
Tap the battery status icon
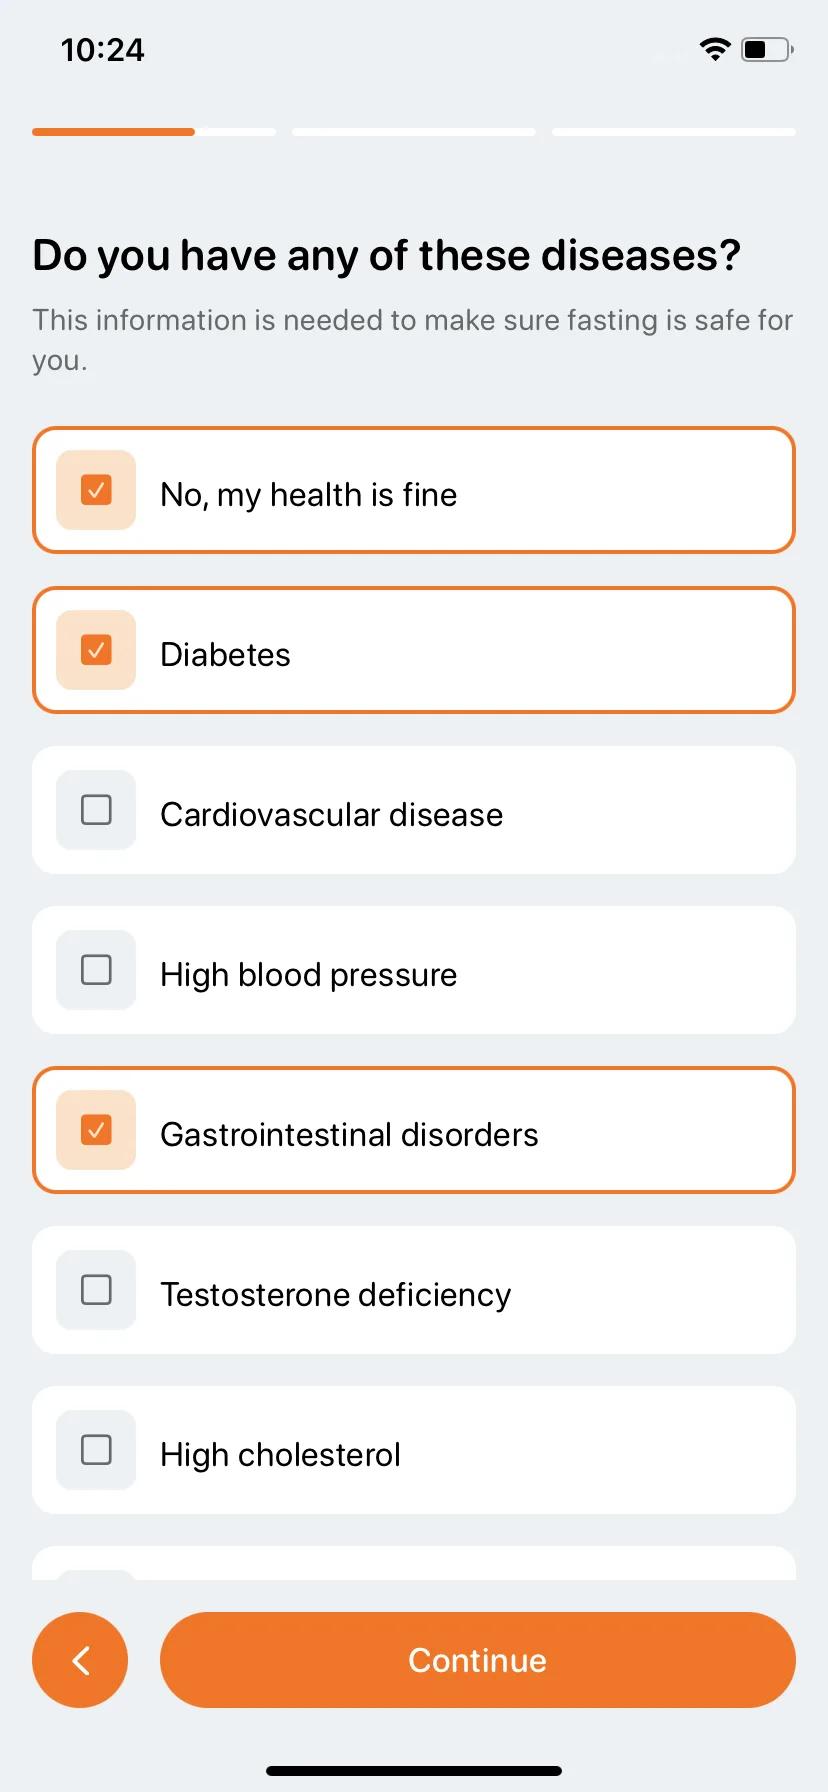tap(767, 49)
